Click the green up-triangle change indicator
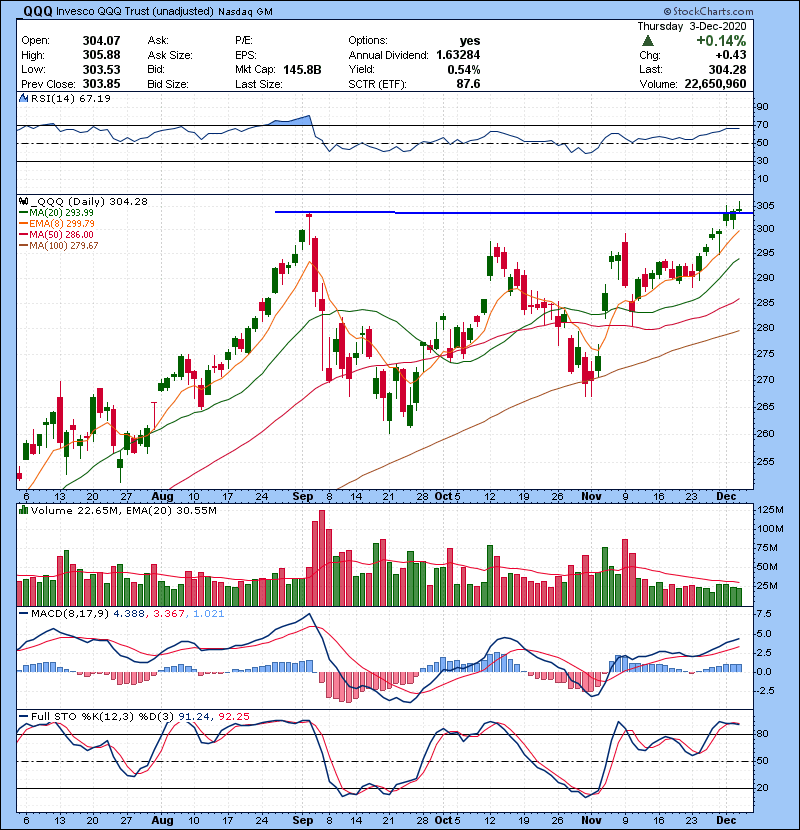800x830 pixels. coord(648,41)
